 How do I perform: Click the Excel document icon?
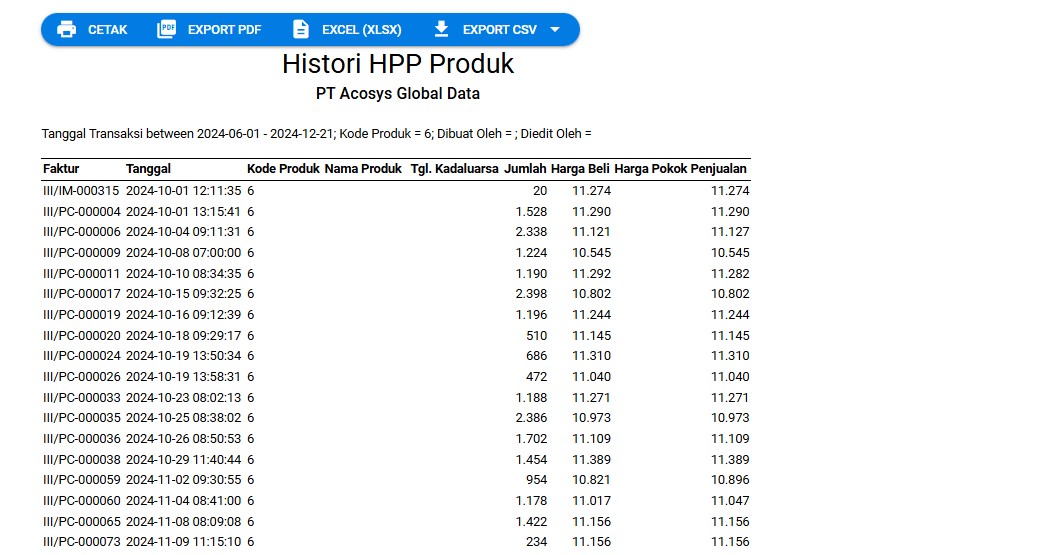301,30
